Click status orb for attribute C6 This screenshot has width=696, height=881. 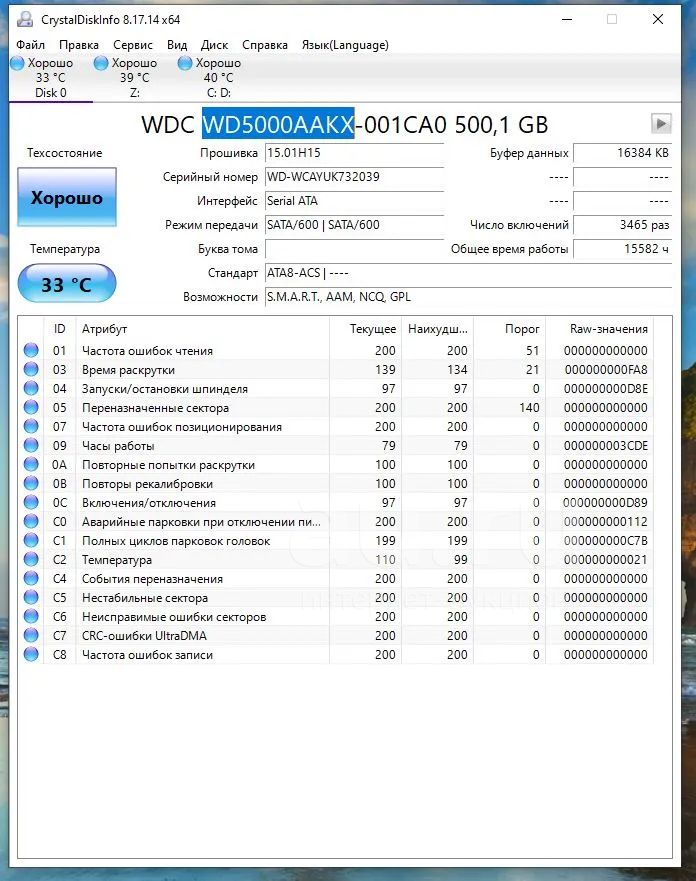coord(31,616)
